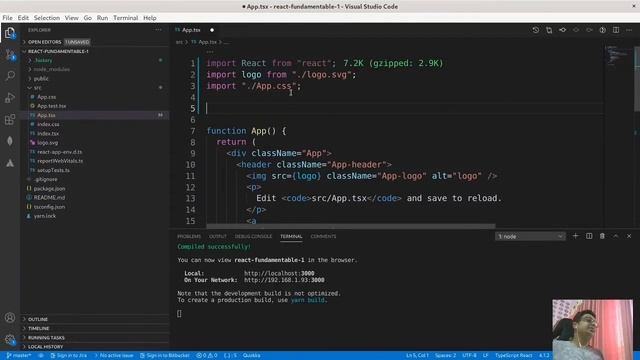Open Explorer panel More Actions ellipsis
This screenshot has height=360, width=640.
[158, 30]
